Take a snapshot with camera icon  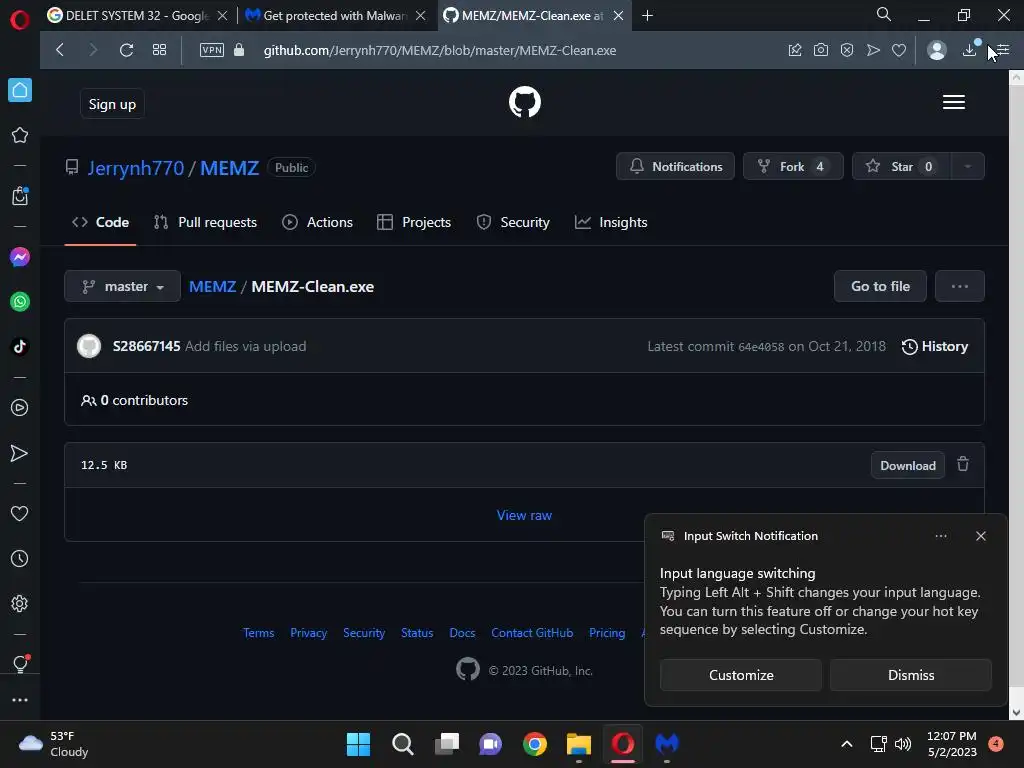821,50
